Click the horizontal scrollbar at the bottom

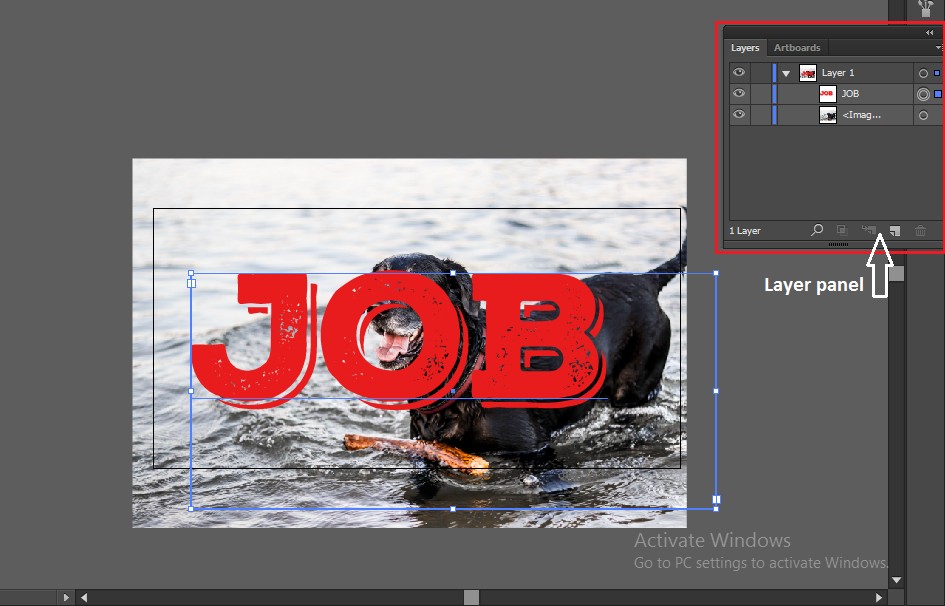pos(470,597)
